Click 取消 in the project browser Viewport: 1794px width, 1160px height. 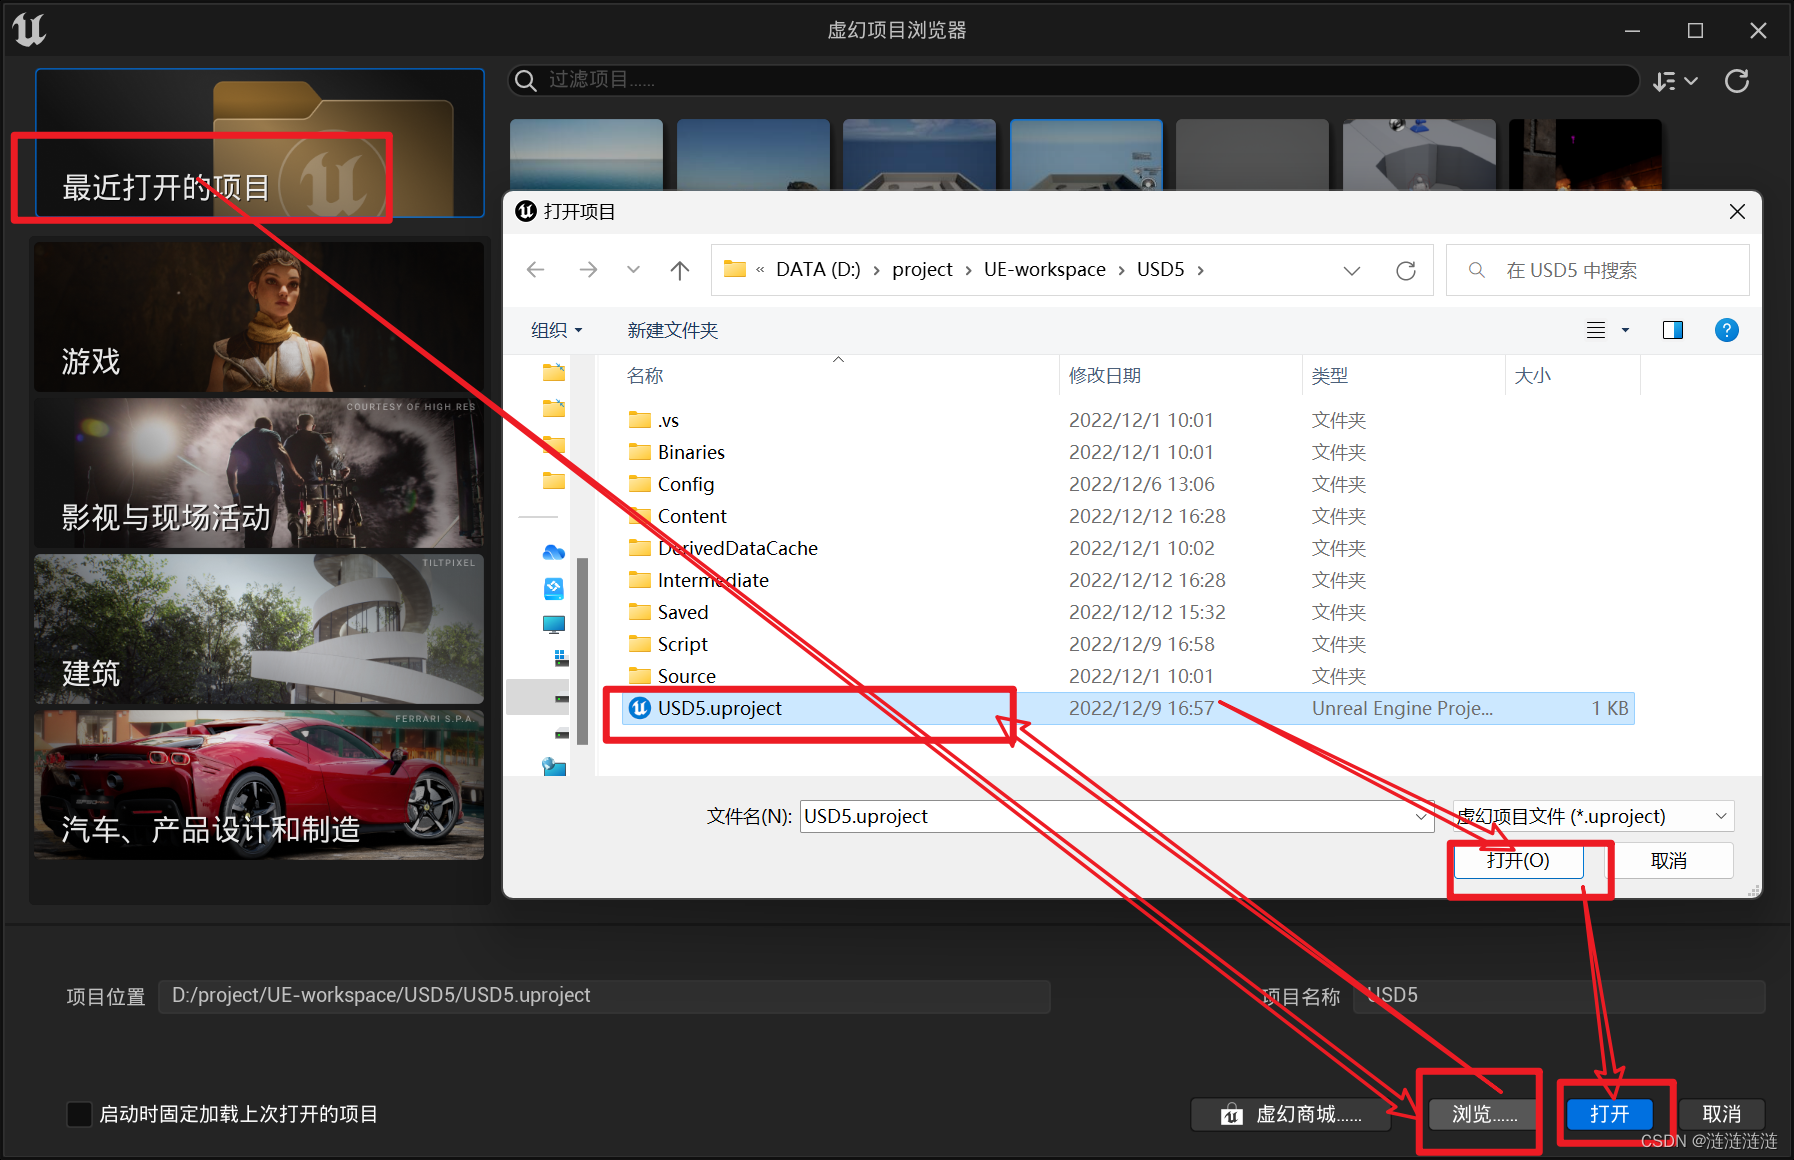[x=1721, y=1114]
